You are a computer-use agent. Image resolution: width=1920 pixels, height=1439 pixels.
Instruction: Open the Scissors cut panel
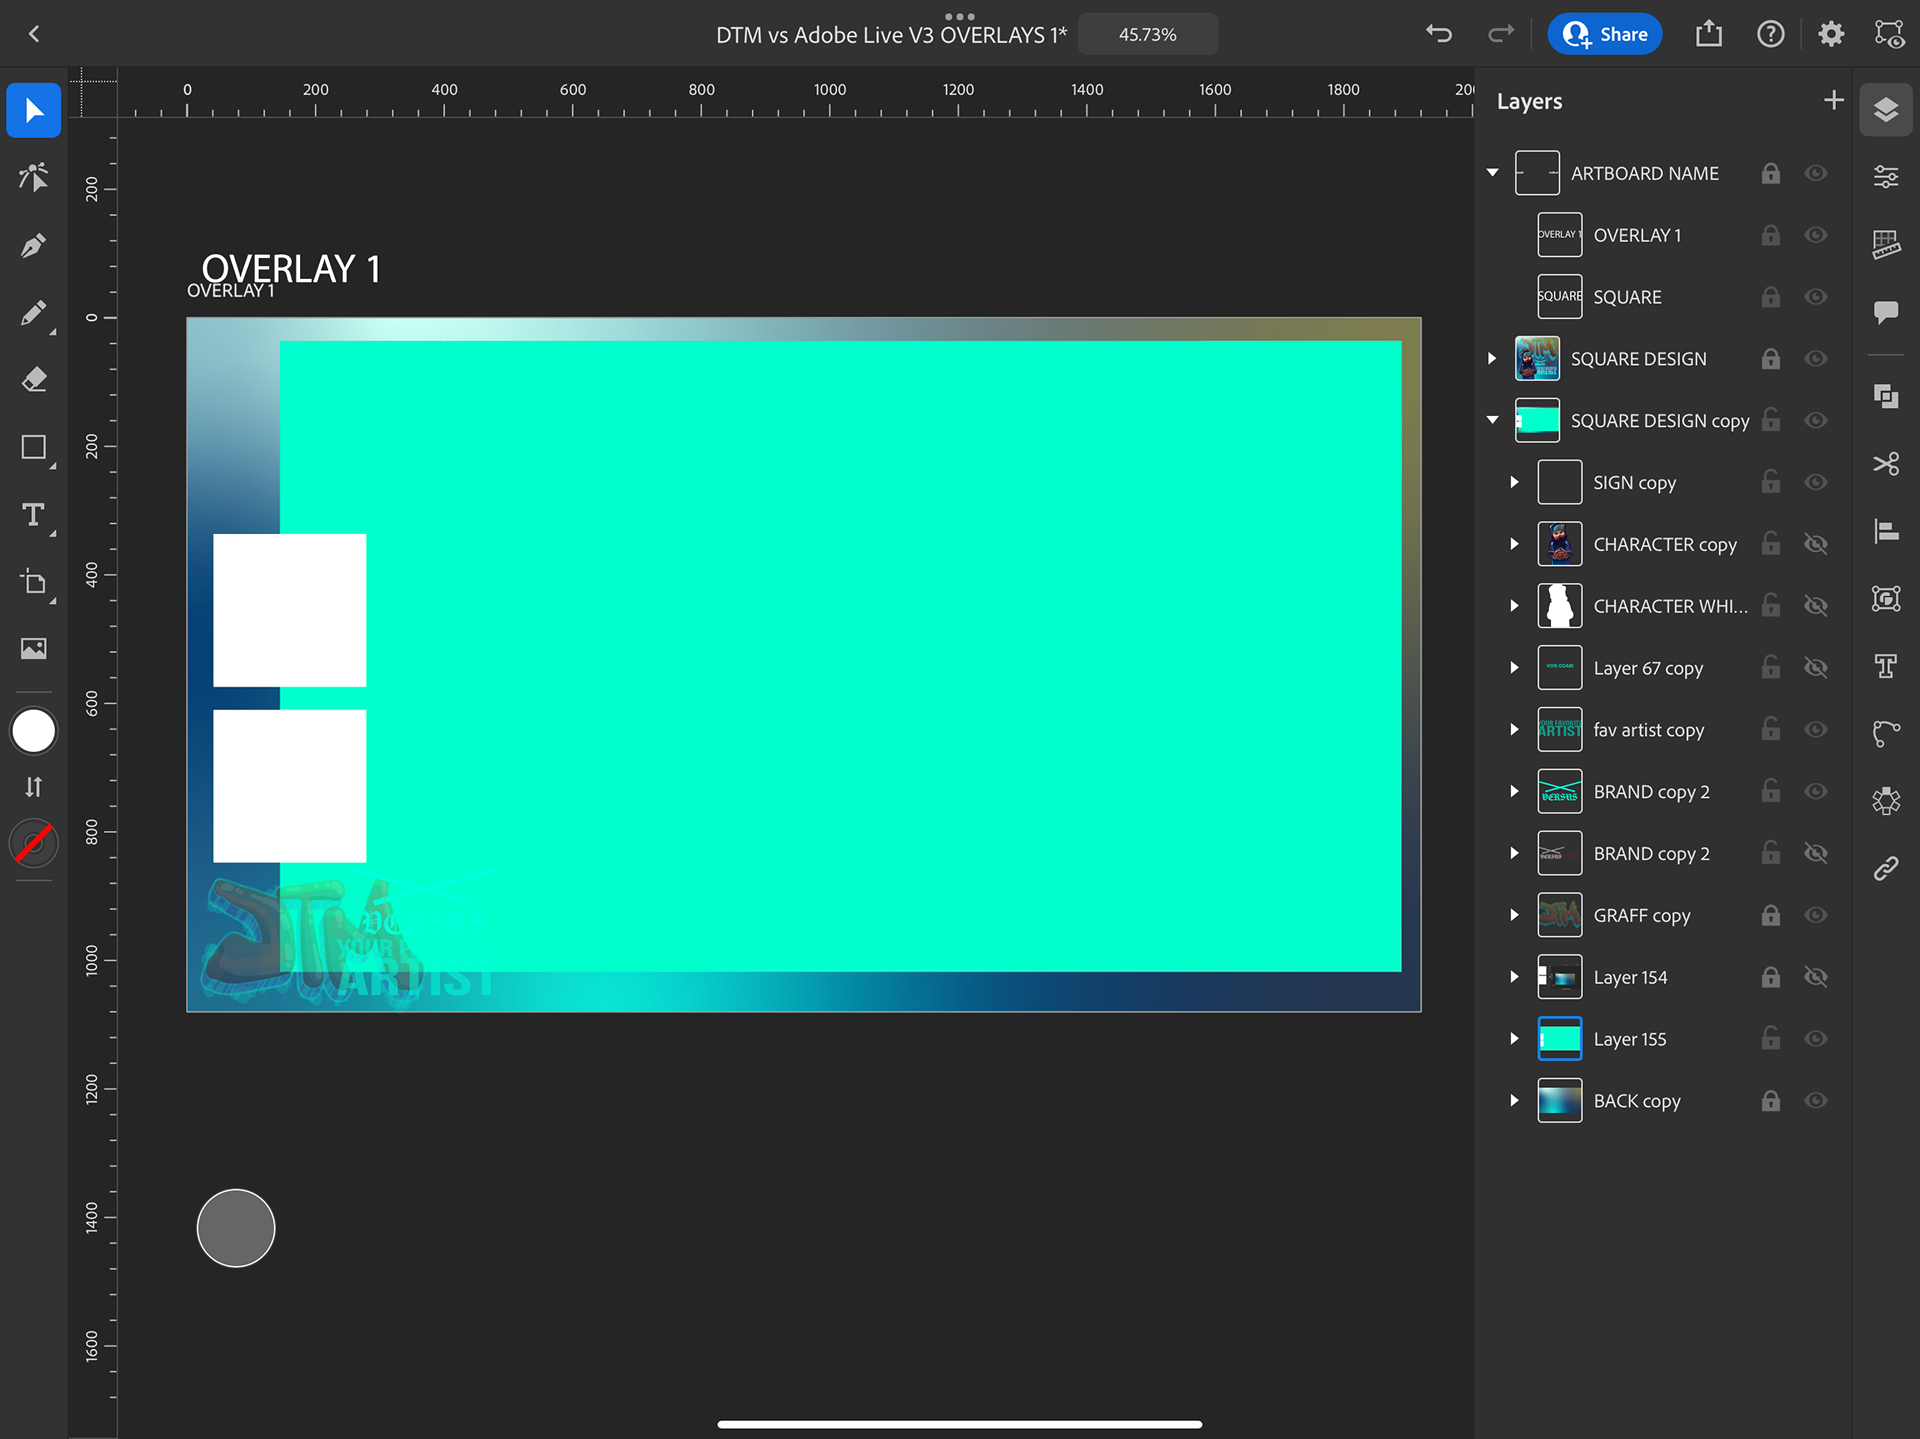point(1886,464)
